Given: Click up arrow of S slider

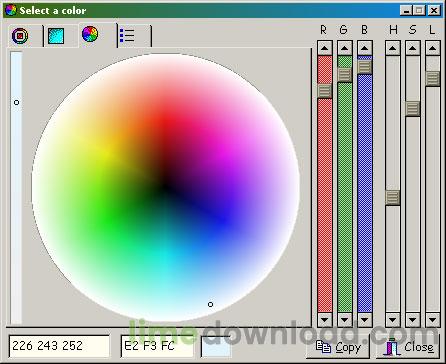Looking at the screenshot, I should pyautogui.click(x=413, y=48).
